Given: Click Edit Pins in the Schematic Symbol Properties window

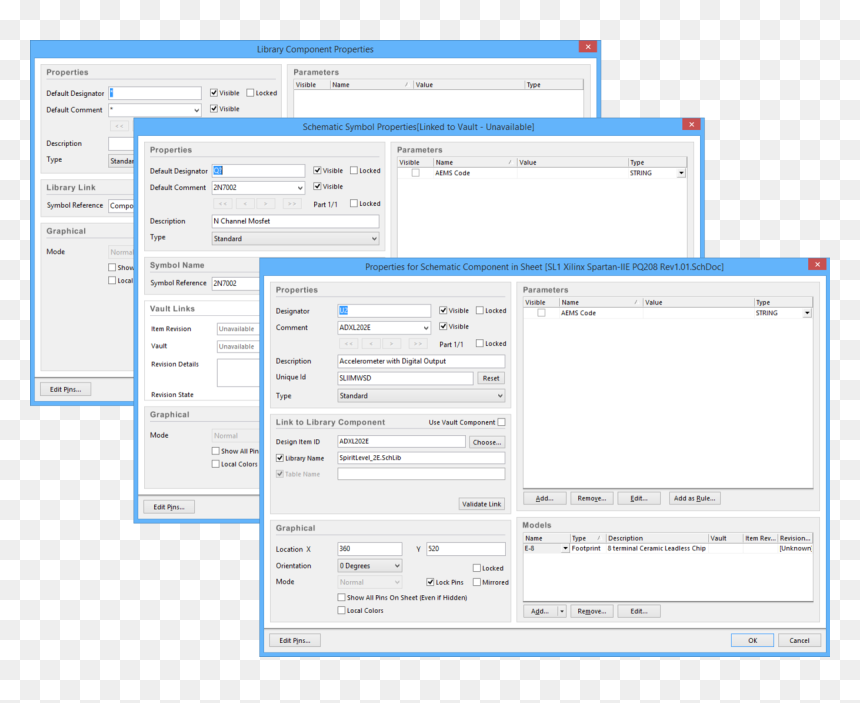Looking at the screenshot, I should pos(169,507).
